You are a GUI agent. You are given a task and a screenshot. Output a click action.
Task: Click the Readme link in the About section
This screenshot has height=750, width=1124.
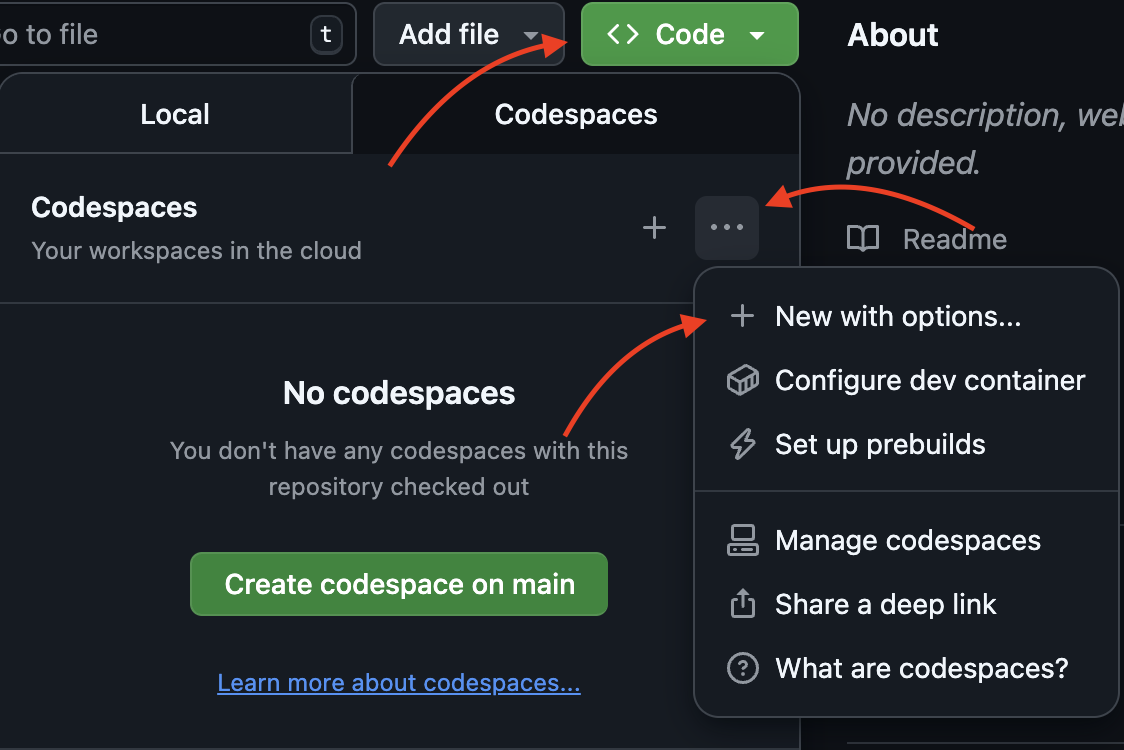(954, 238)
